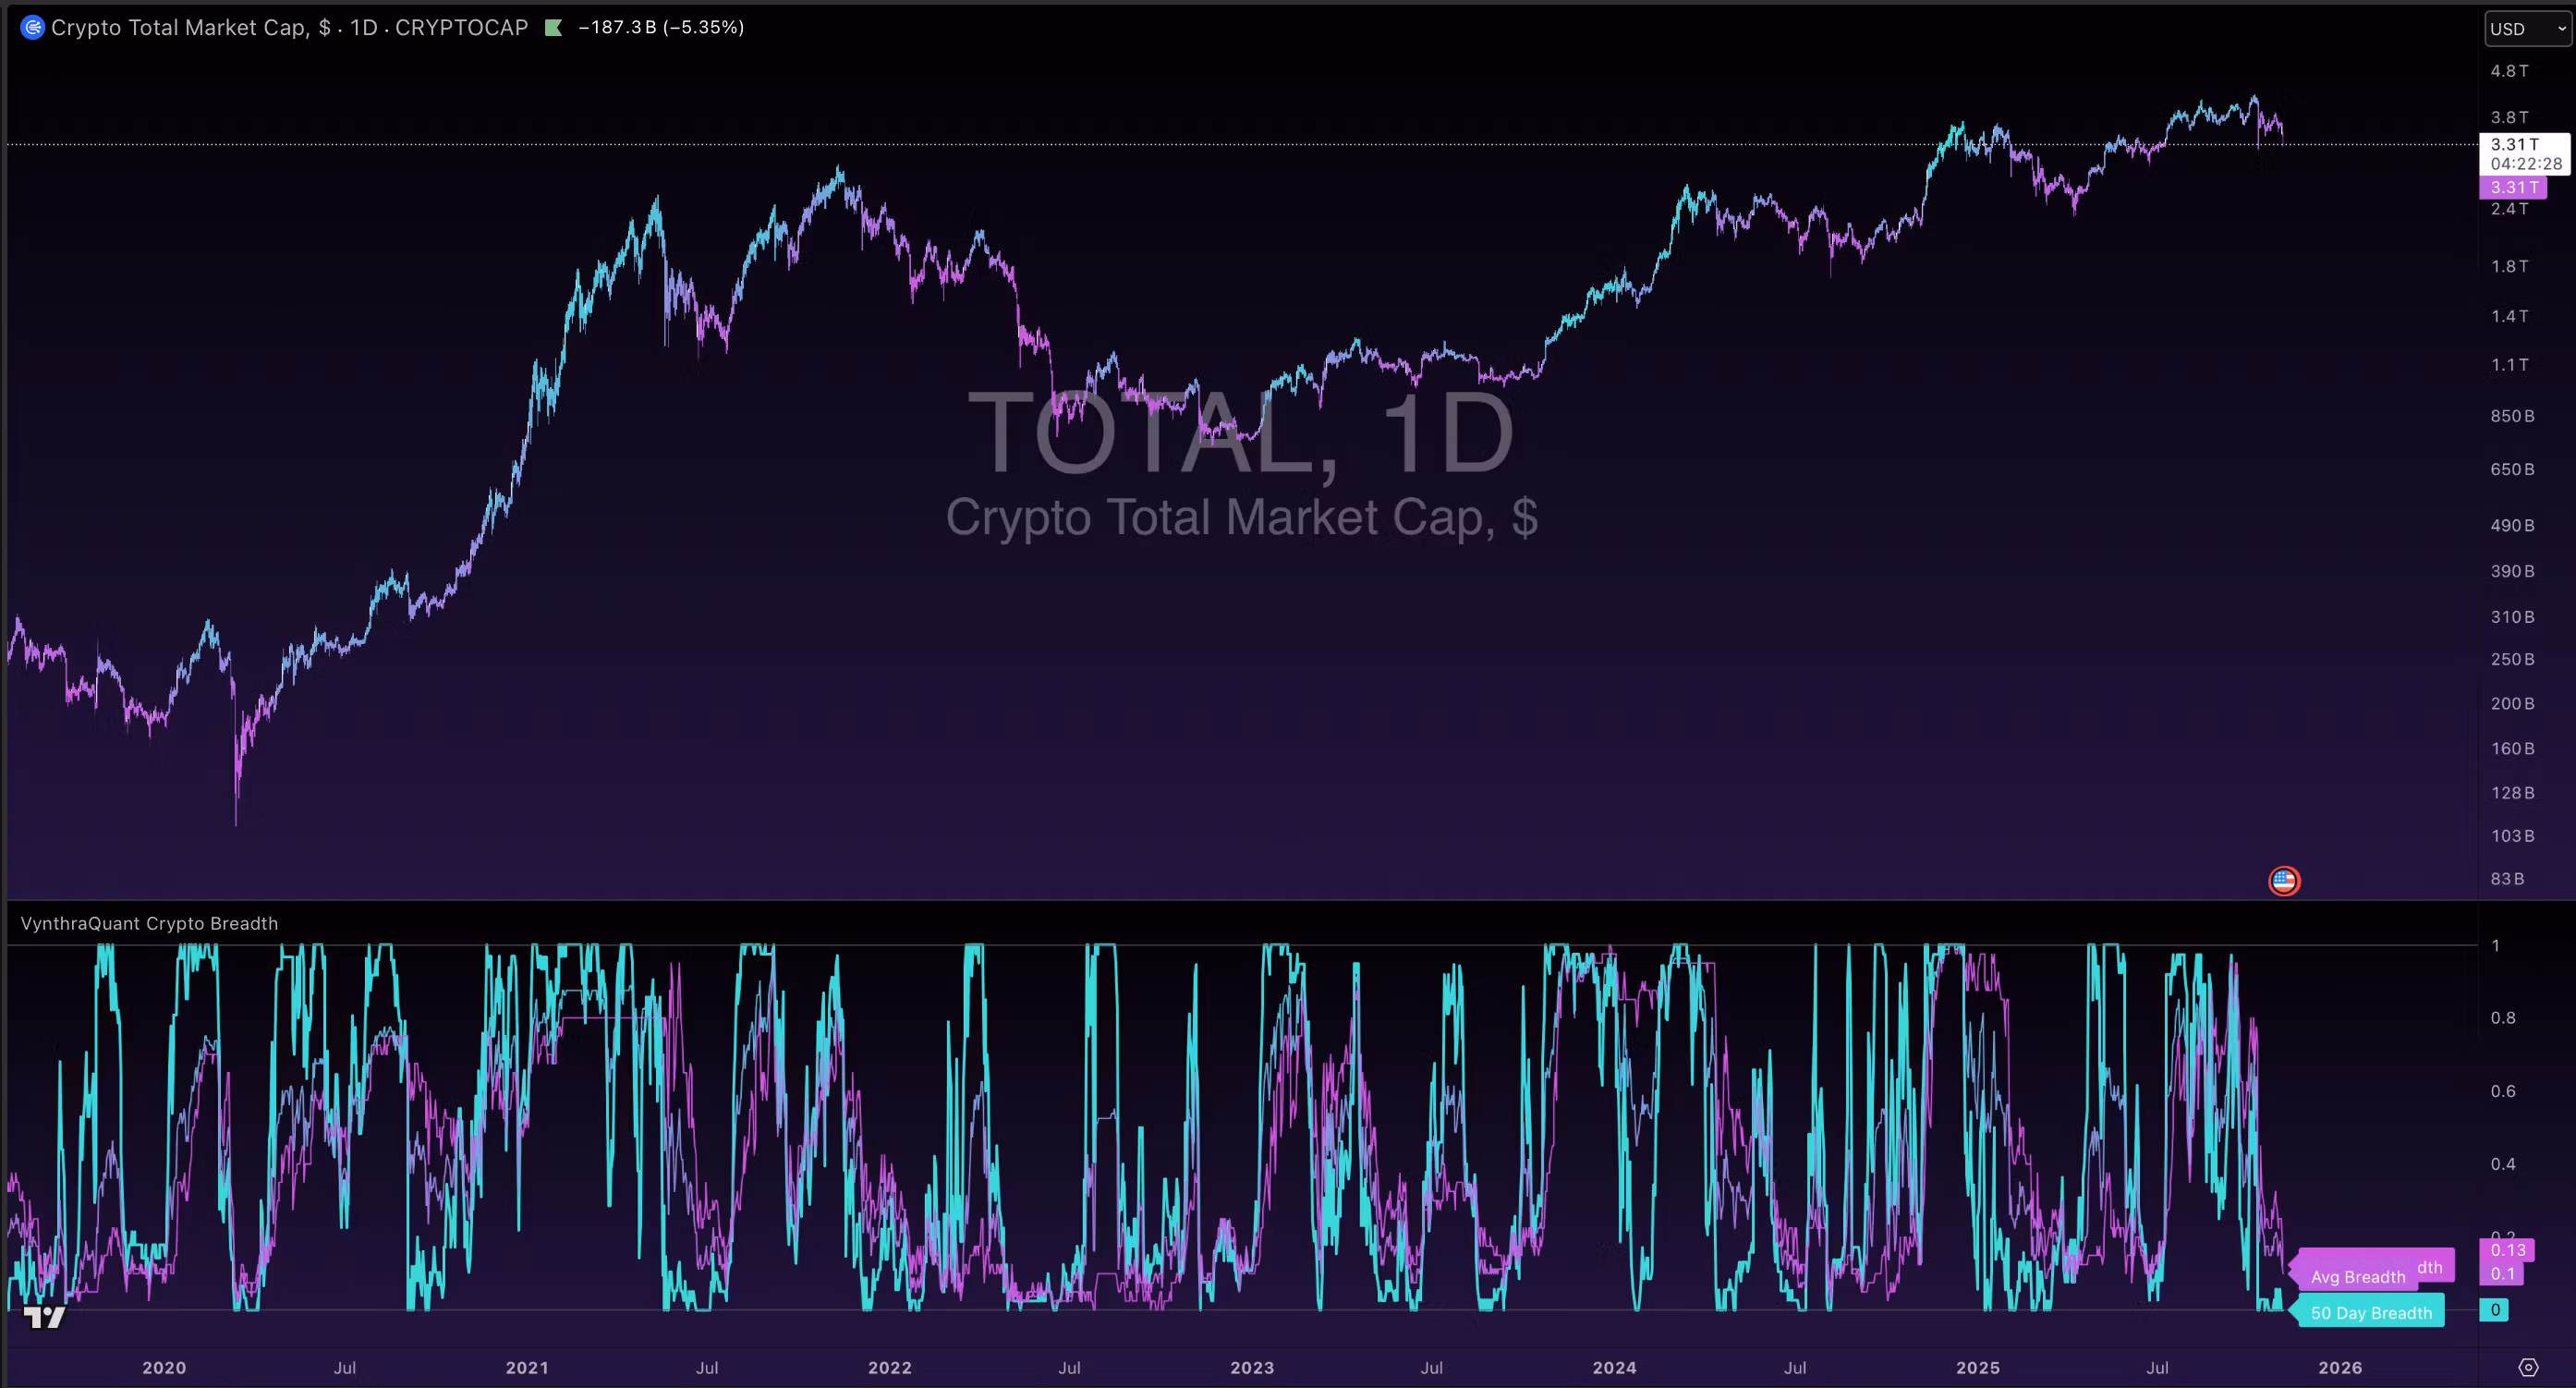Image resolution: width=2576 pixels, height=1388 pixels.
Task: Click the green market status flag icon
Action: (553, 28)
